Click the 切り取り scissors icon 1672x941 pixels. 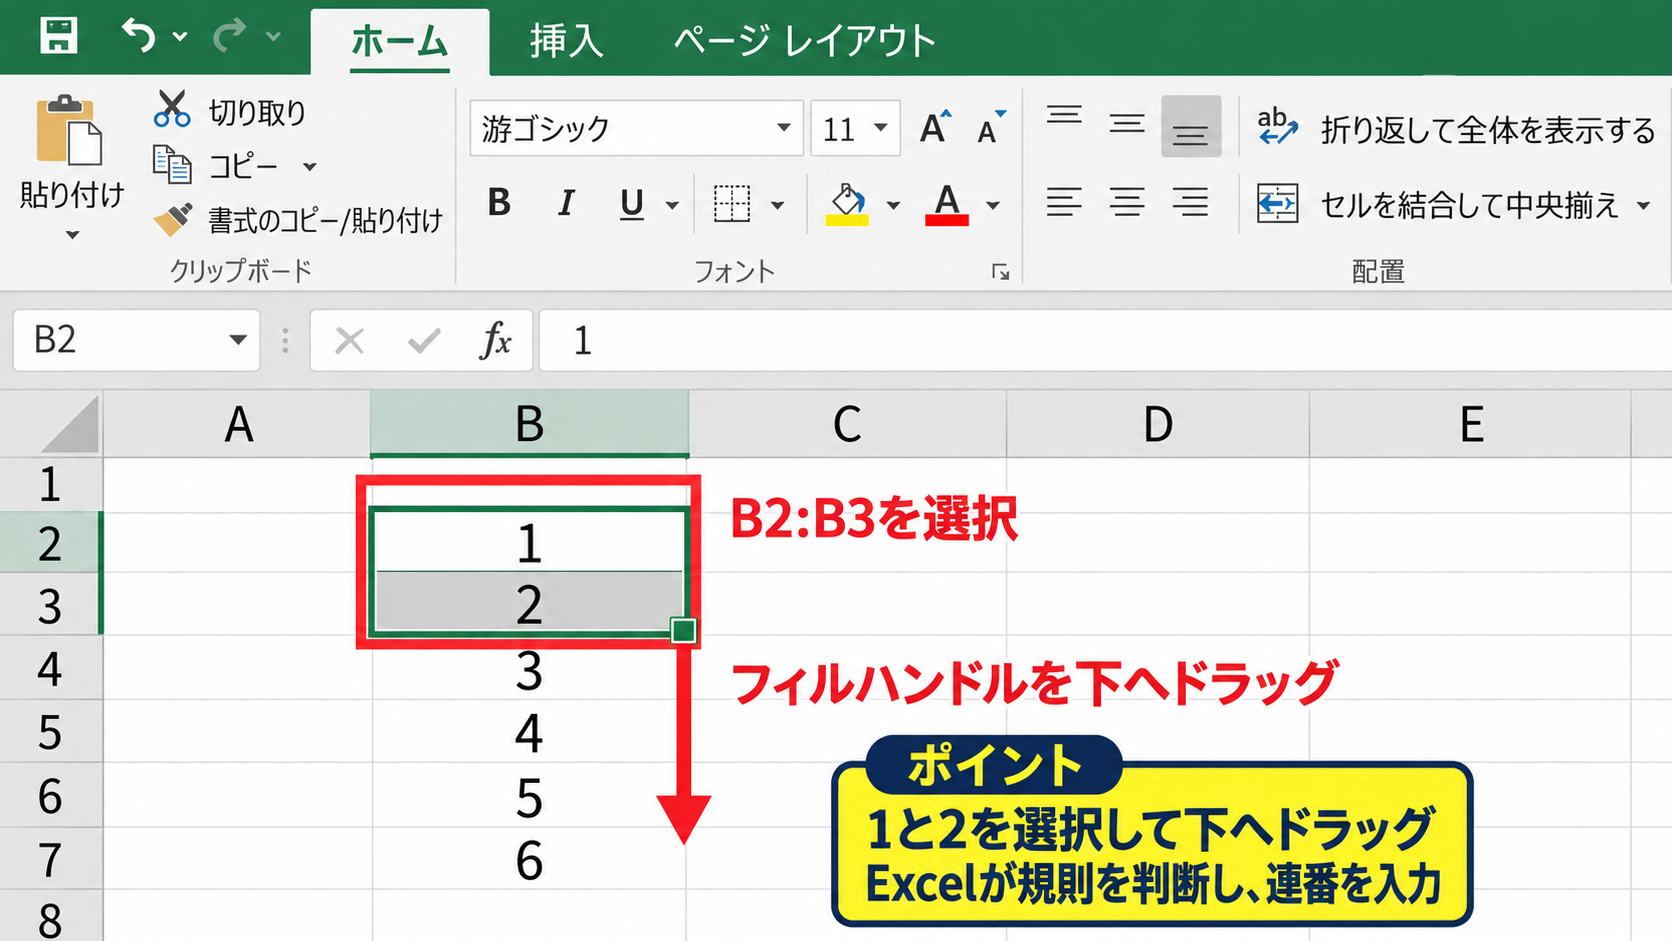click(x=172, y=109)
